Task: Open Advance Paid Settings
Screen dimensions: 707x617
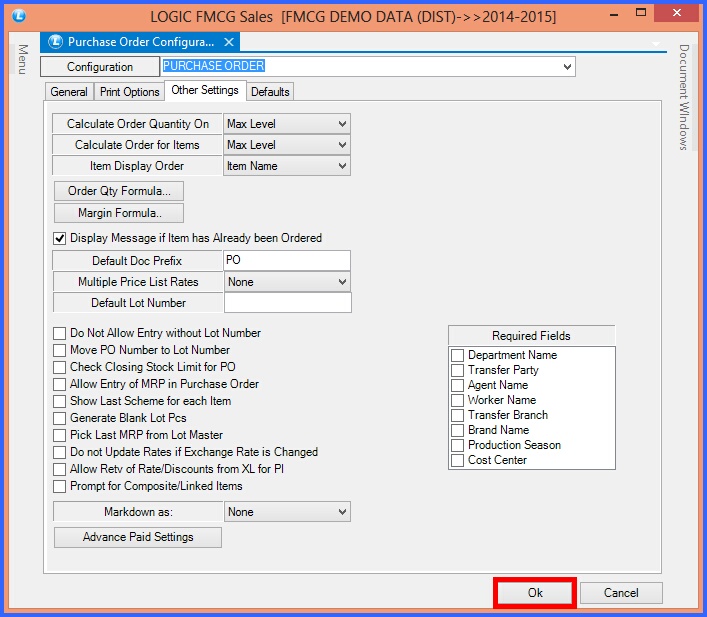Action: [138, 537]
